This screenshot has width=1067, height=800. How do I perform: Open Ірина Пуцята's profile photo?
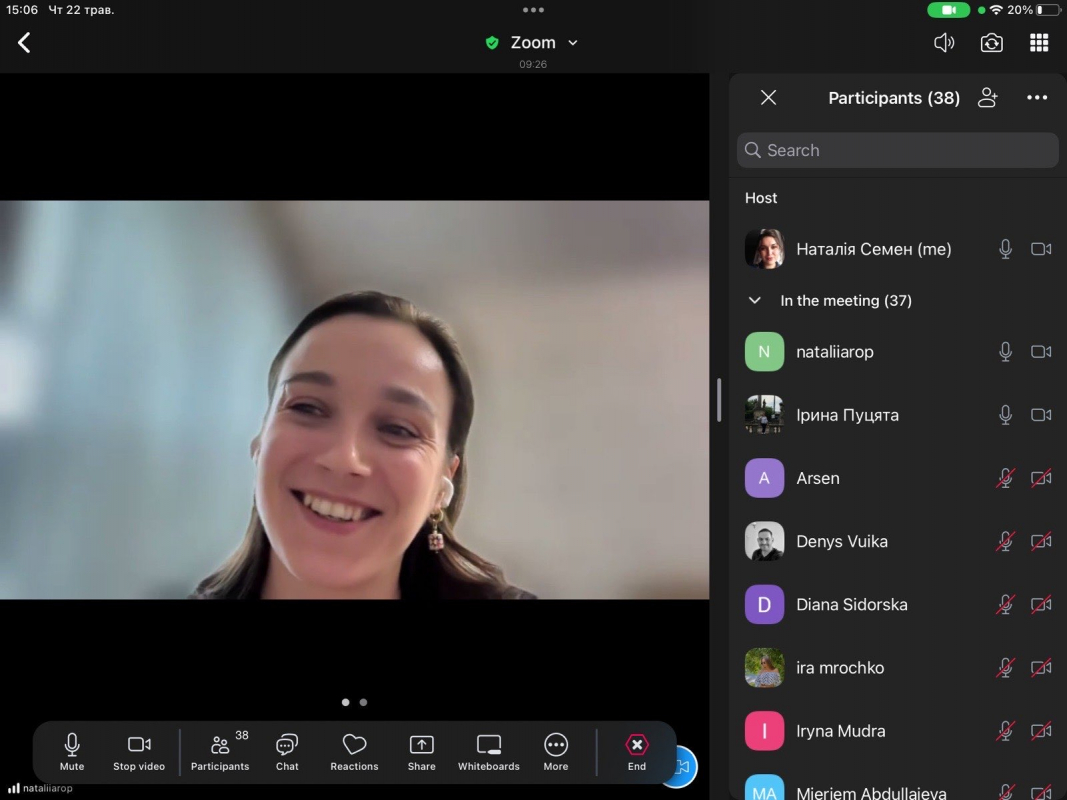coord(764,415)
